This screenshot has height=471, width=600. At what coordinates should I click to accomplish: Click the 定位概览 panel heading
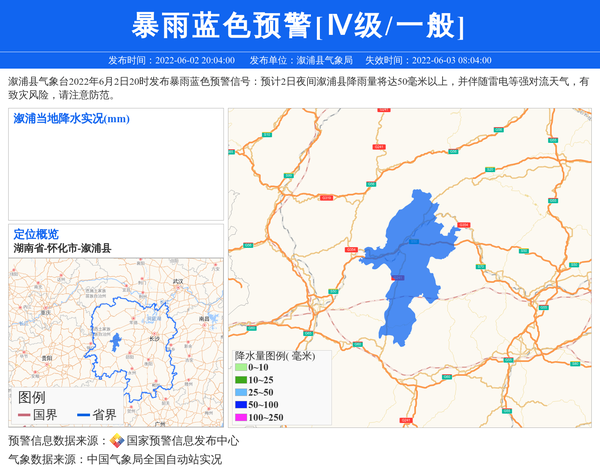click(x=36, y=234)
